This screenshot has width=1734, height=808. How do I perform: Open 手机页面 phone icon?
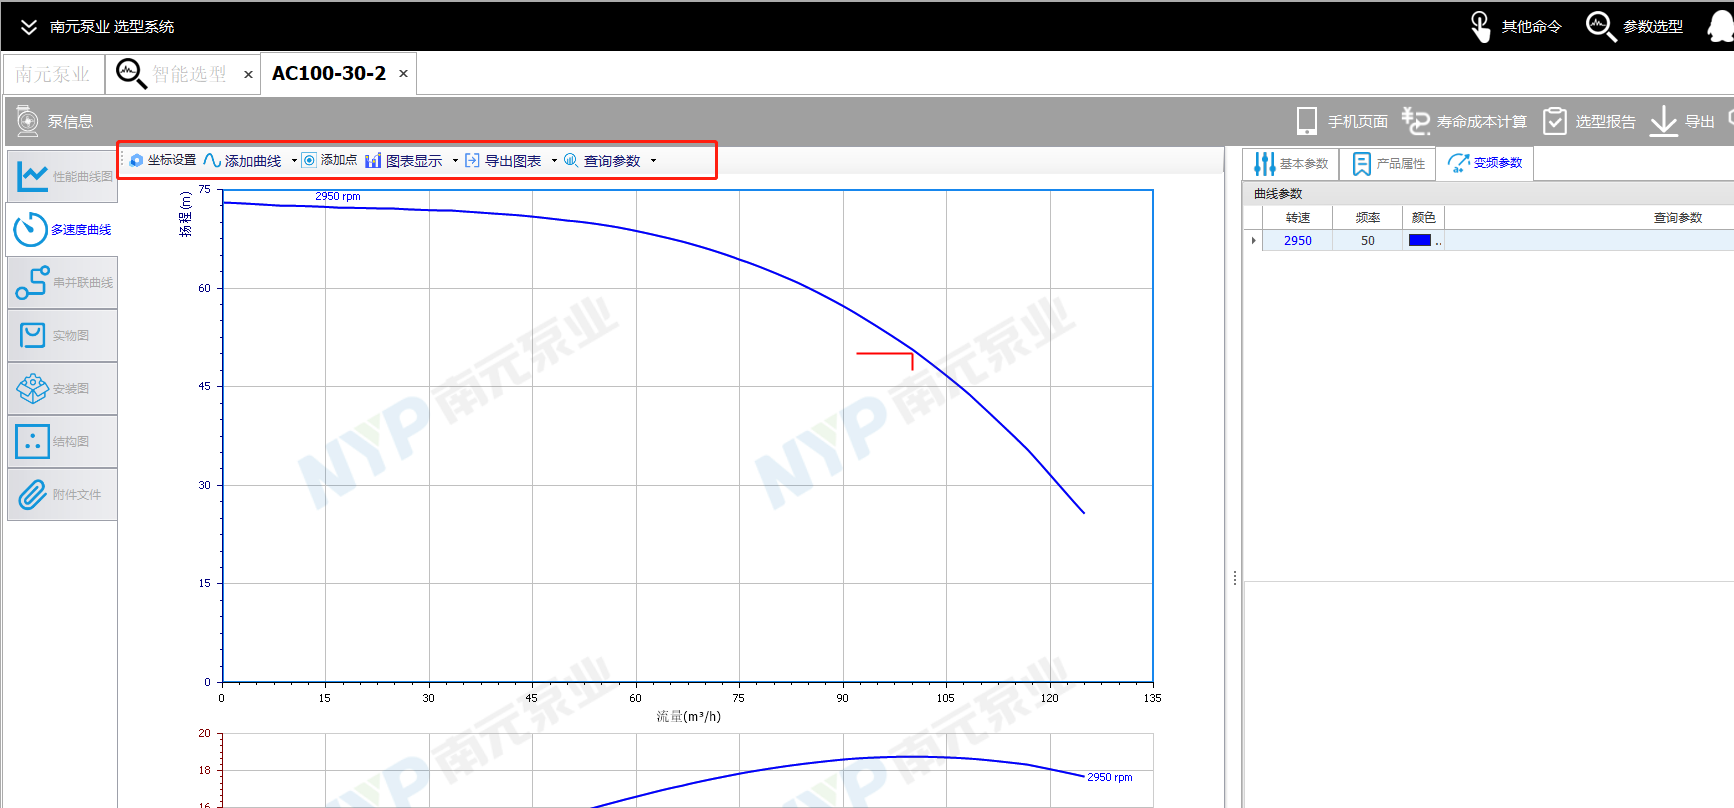point(1306,121)
